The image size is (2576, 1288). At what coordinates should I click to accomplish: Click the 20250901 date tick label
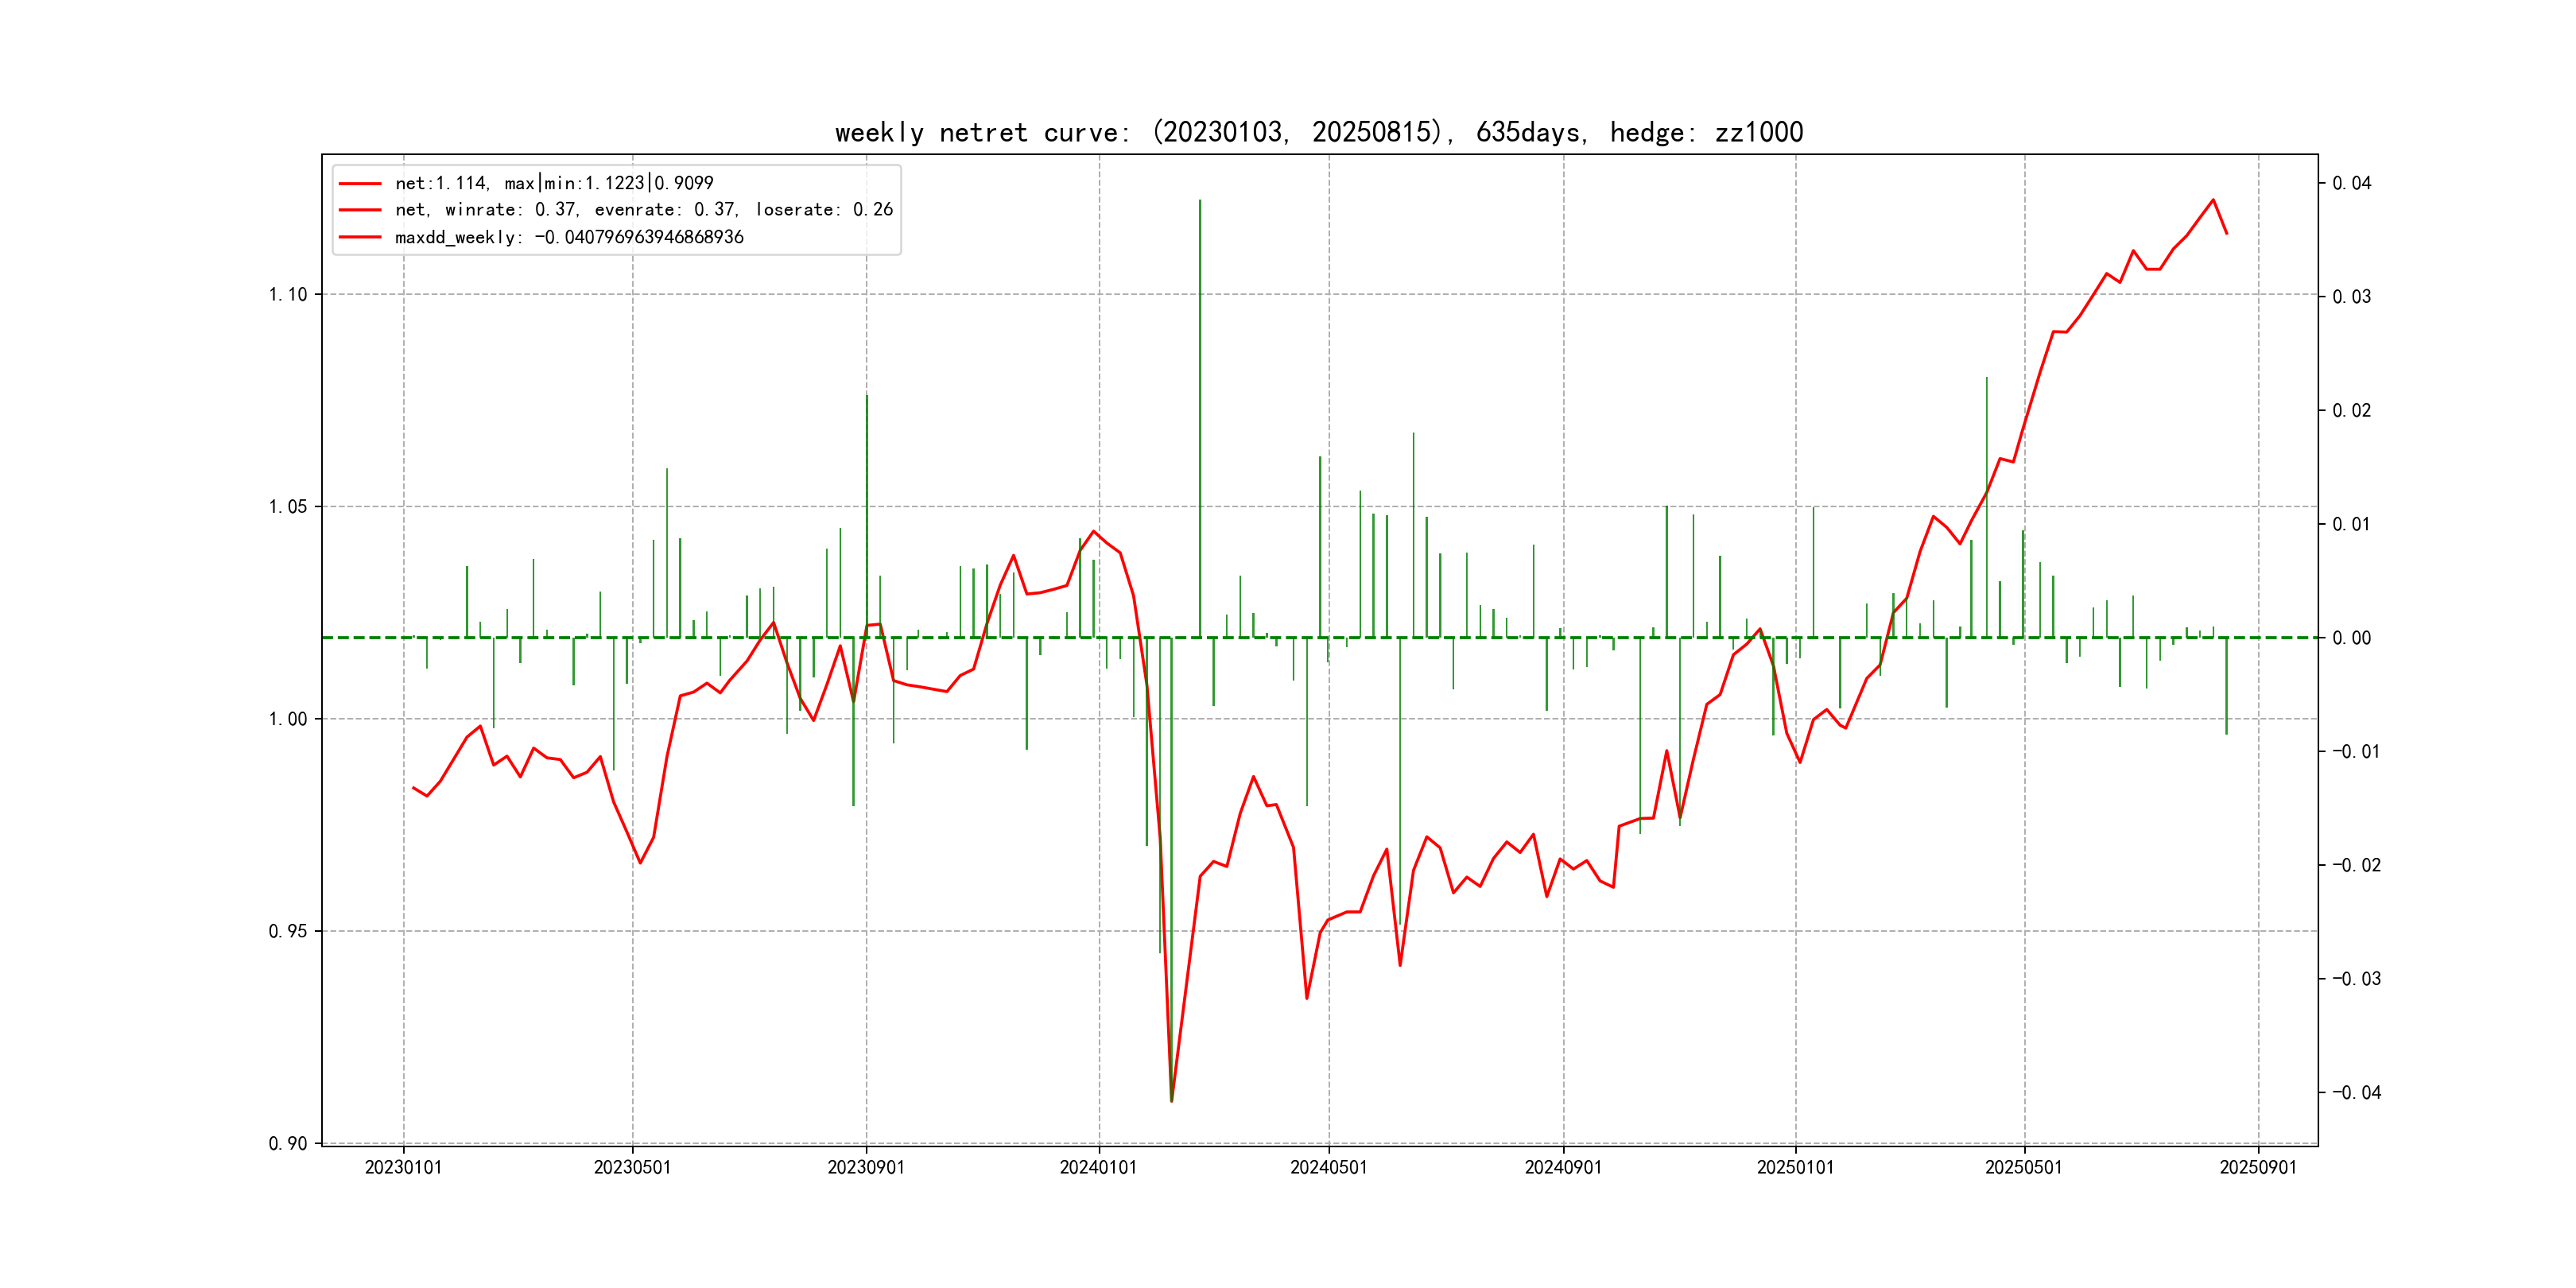click(x=2258, y=1168)
